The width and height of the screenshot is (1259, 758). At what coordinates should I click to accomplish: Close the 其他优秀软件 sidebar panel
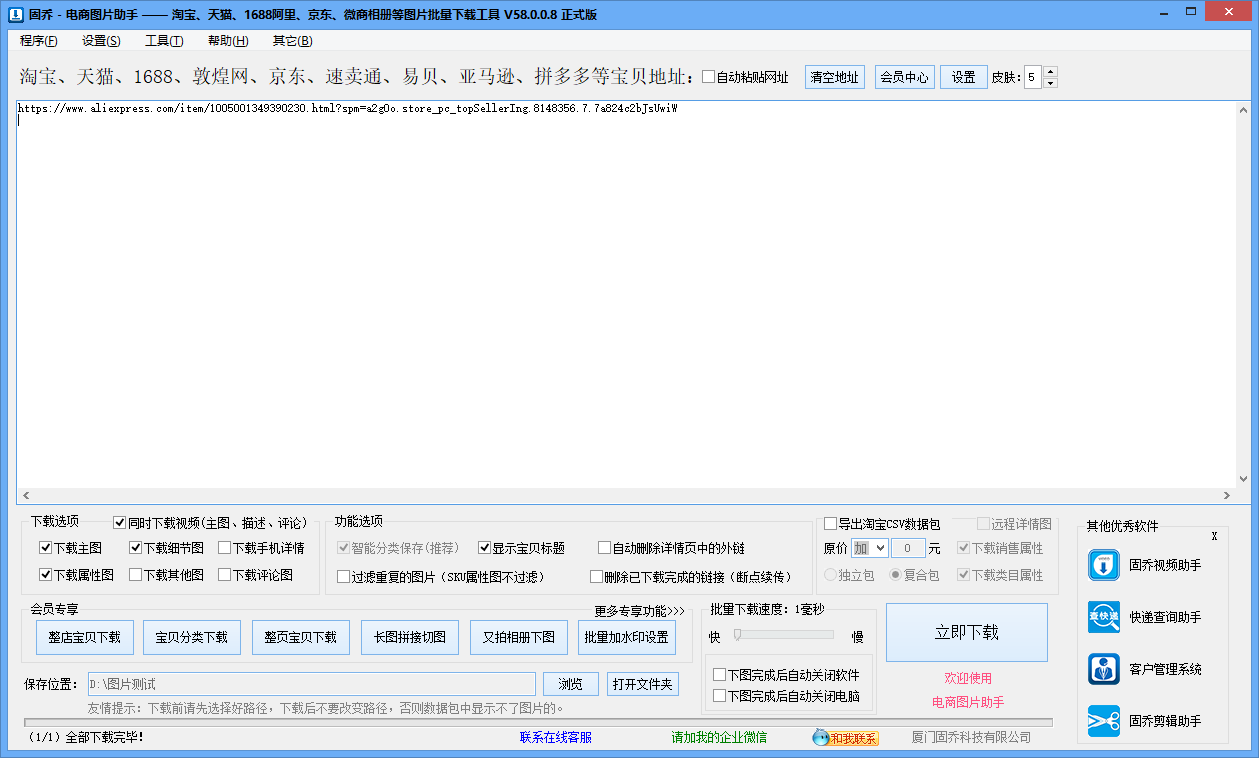[x=1214, y=536]
